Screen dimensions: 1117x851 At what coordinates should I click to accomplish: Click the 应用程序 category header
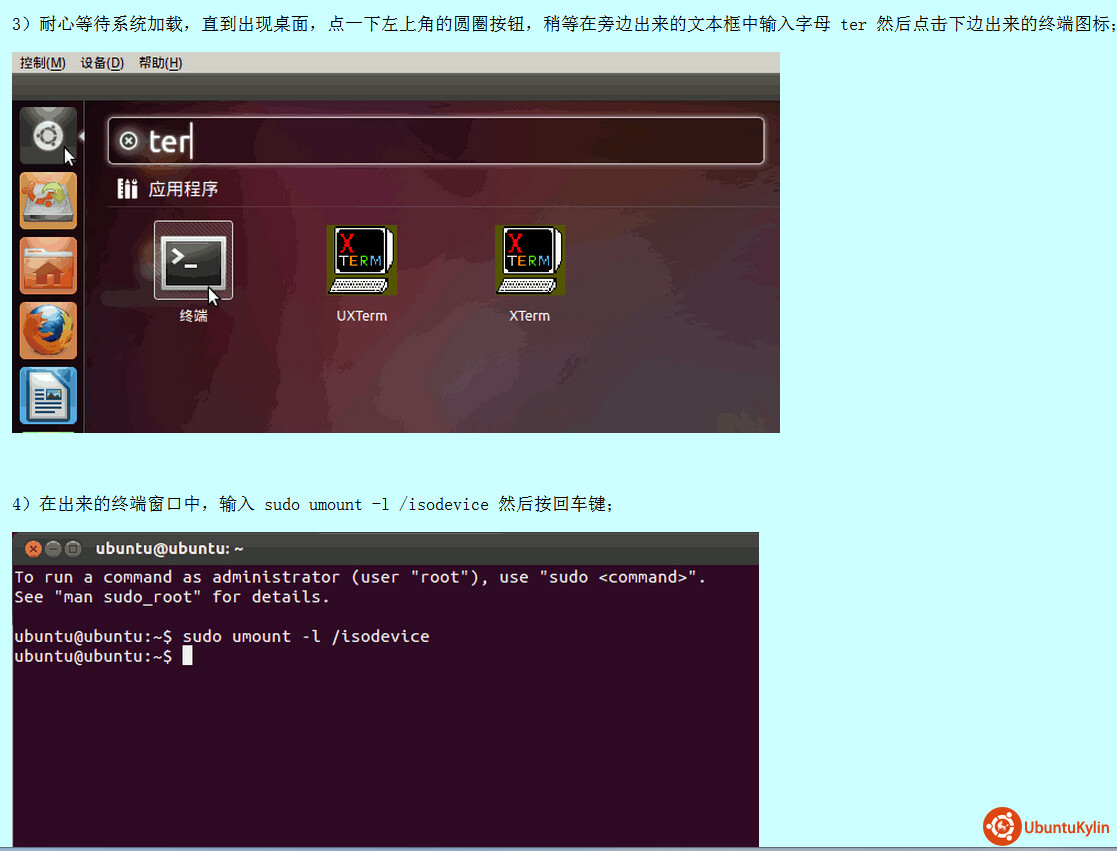pyautogui.click(x=182, y=189)
